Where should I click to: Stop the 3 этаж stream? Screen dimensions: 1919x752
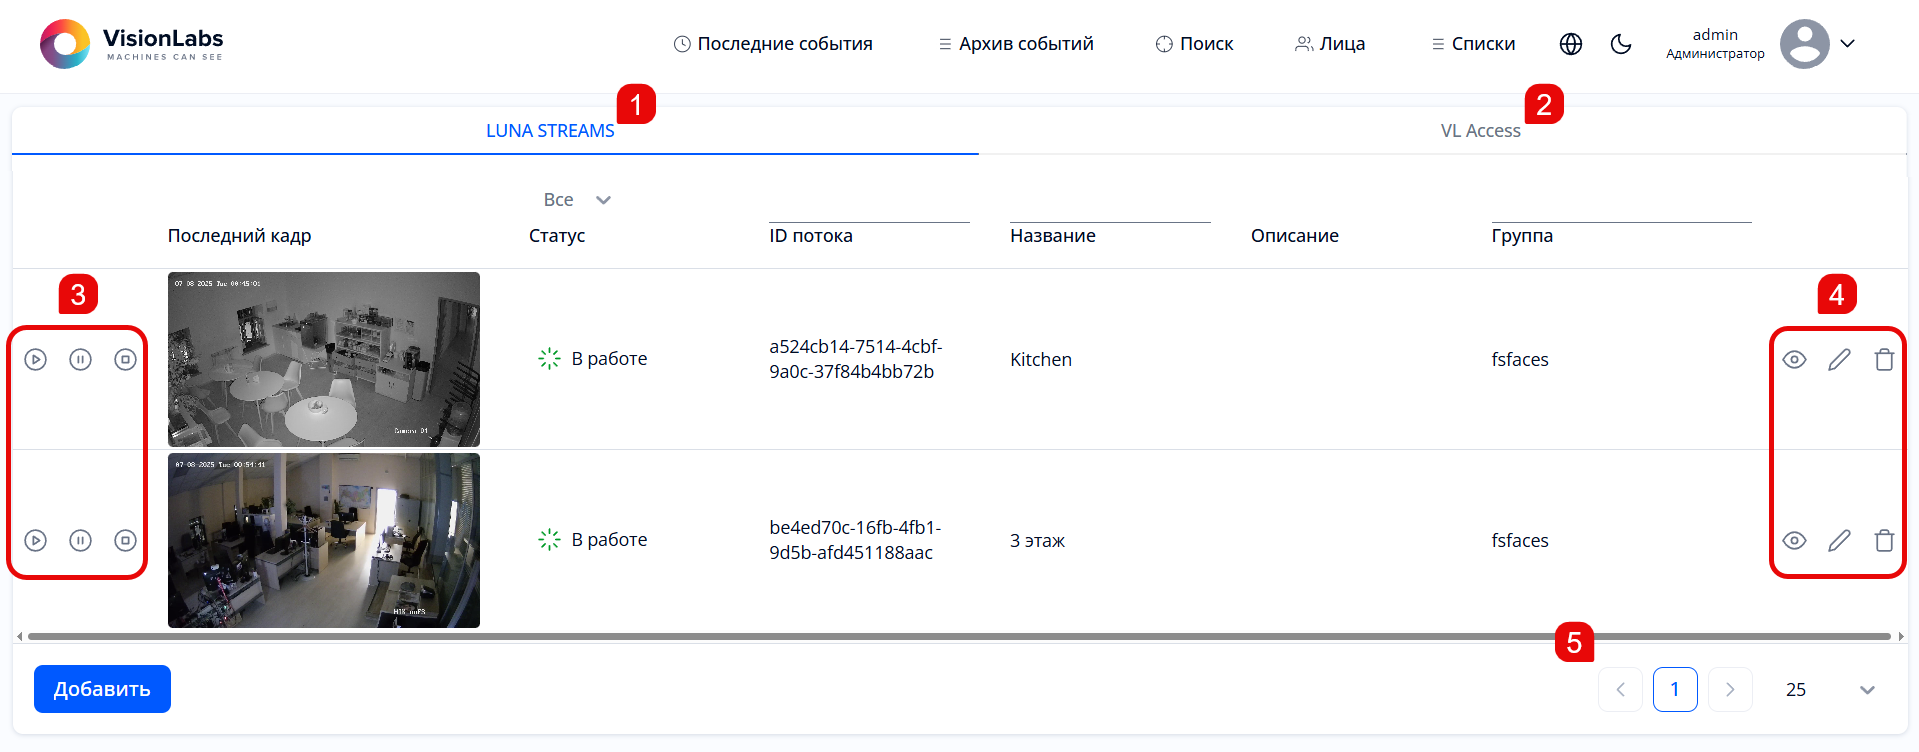tap(125, 541)
